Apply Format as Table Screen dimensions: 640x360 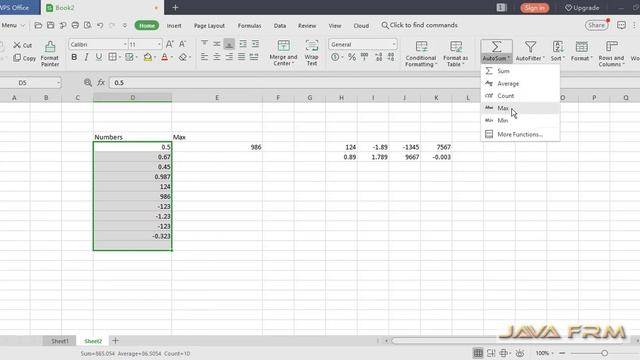pos(456,53)
